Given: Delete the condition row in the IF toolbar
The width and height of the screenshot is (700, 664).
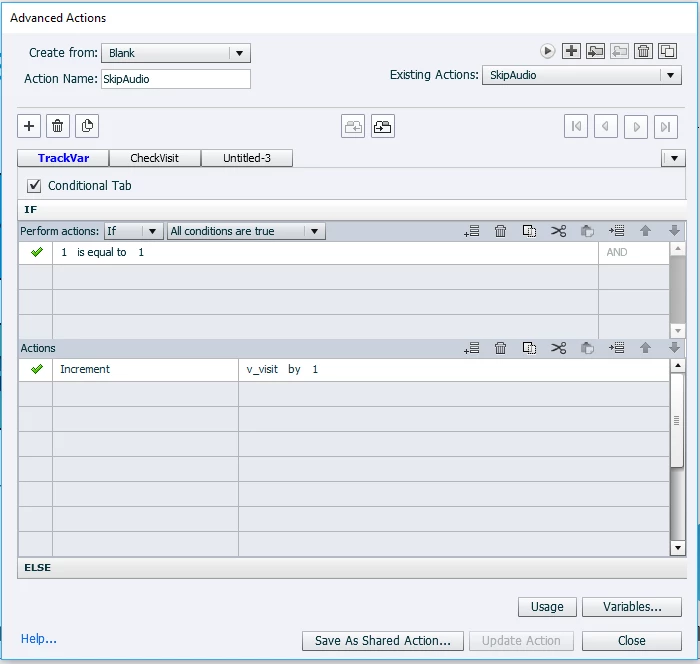Looking at the screenshot, I should click(x=500, y=231).
